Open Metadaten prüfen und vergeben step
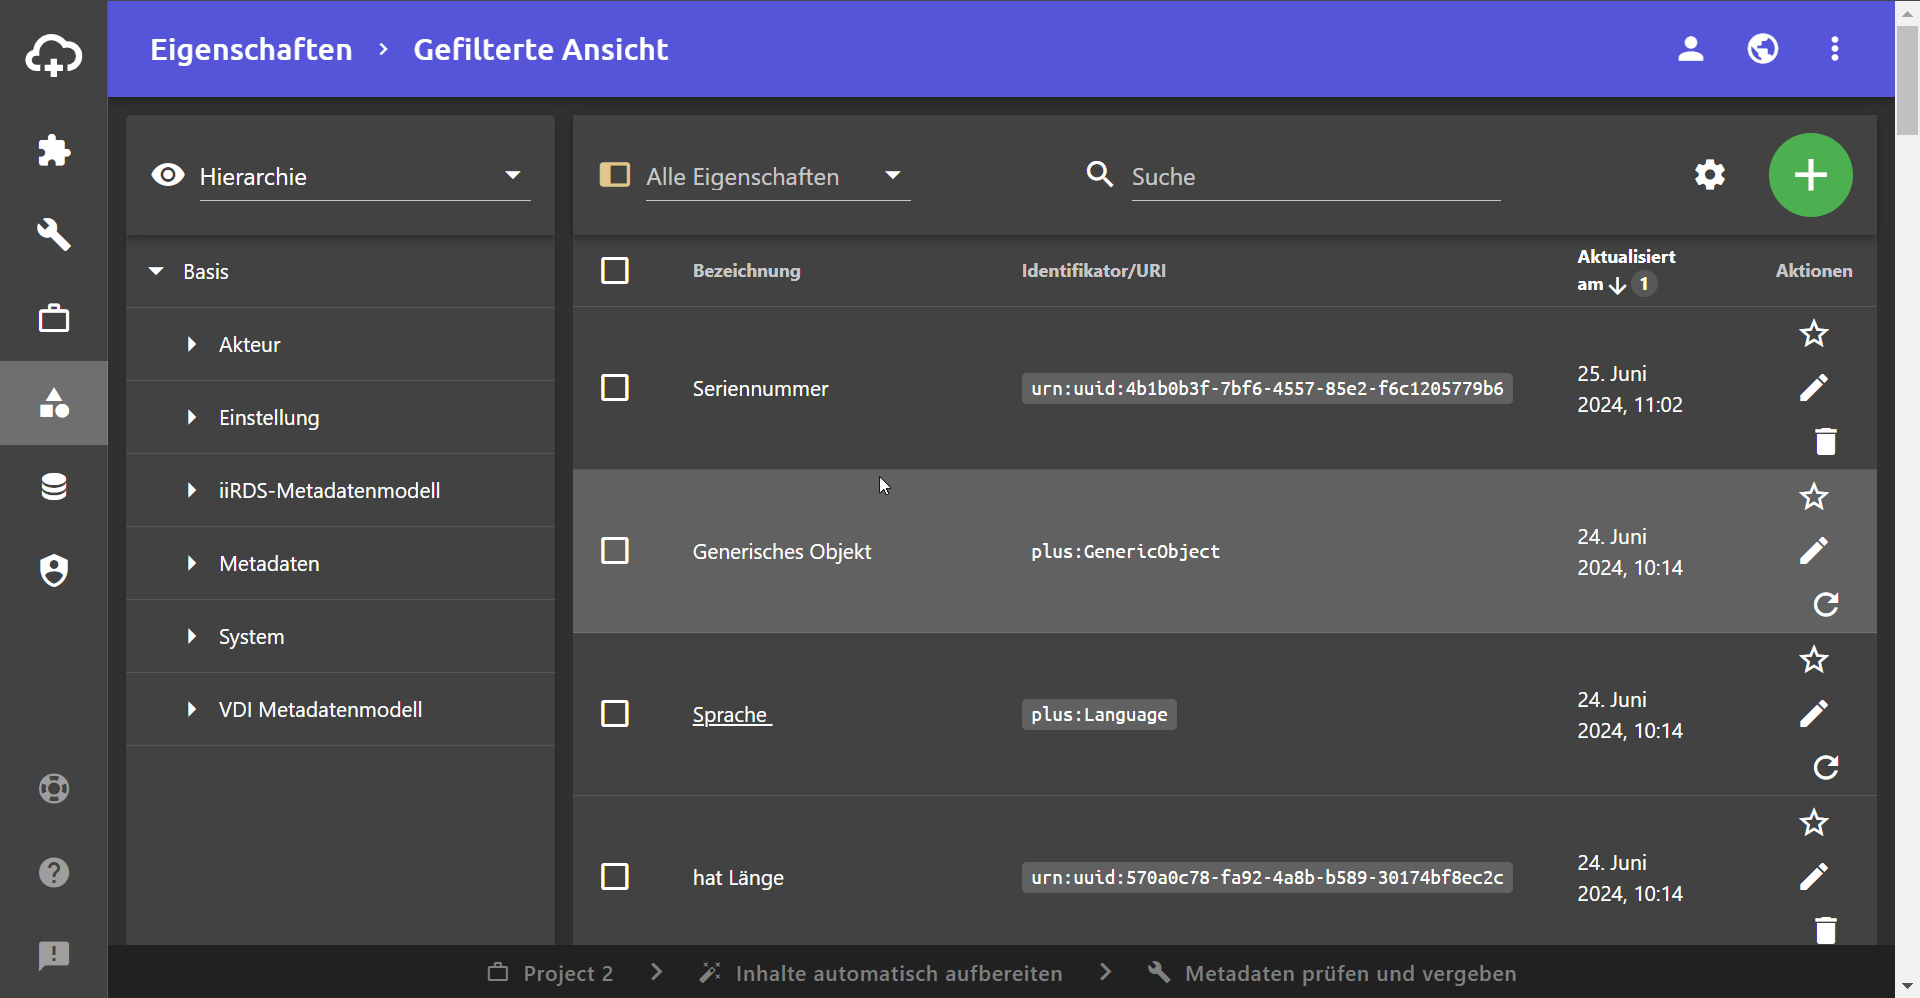This screenshot has width=1920, height=998. (x=1332, y=973)
